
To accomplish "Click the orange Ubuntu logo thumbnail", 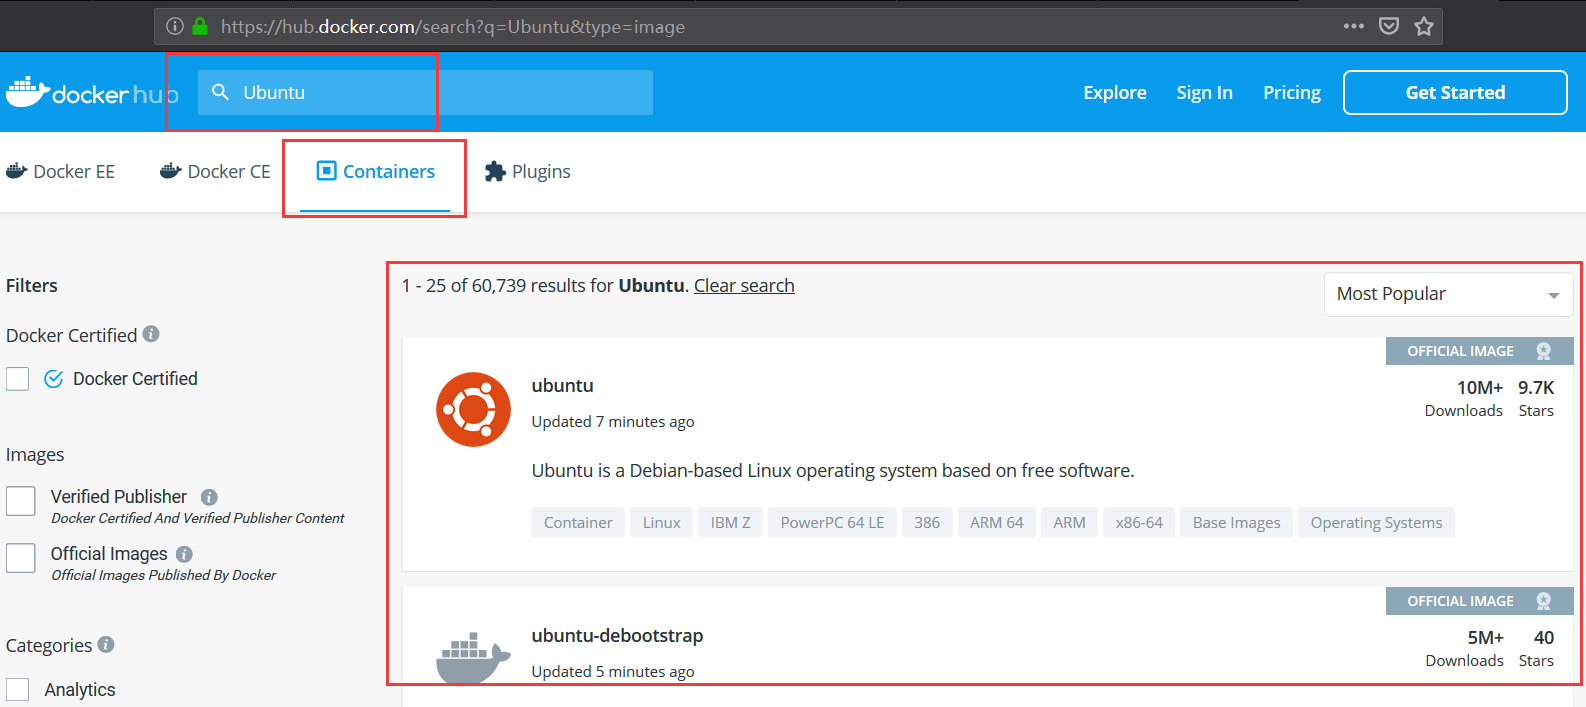I will [473, 409].
